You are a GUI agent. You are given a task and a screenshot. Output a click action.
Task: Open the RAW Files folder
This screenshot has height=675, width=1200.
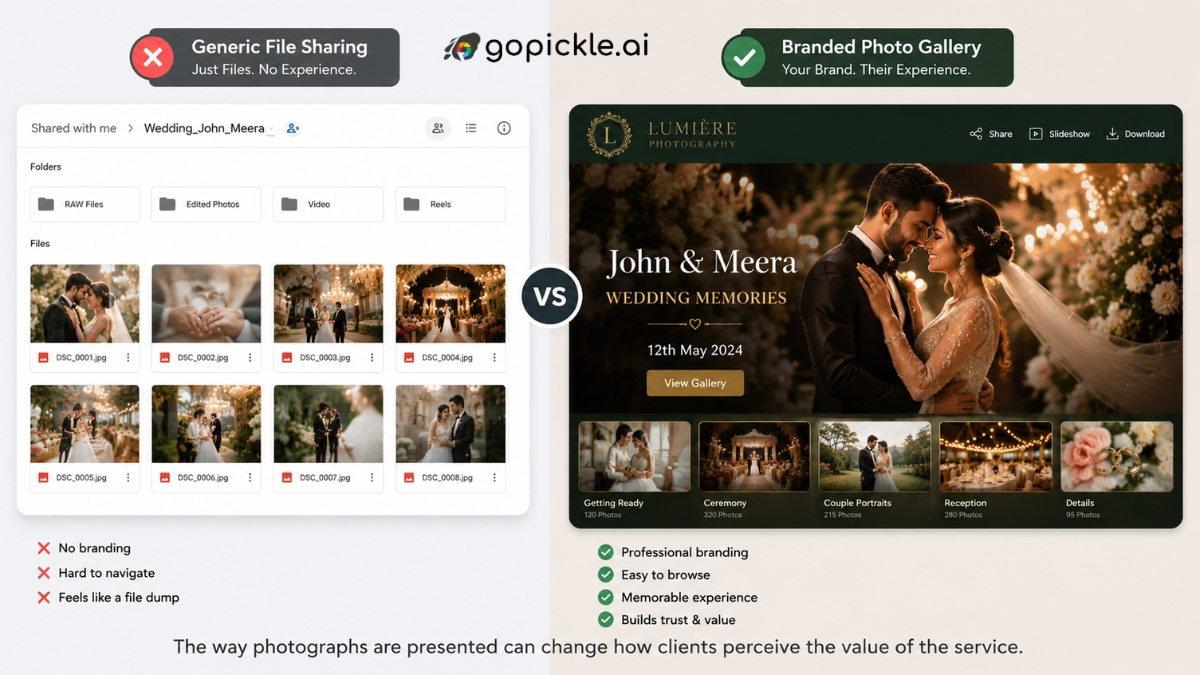point(85,204)
